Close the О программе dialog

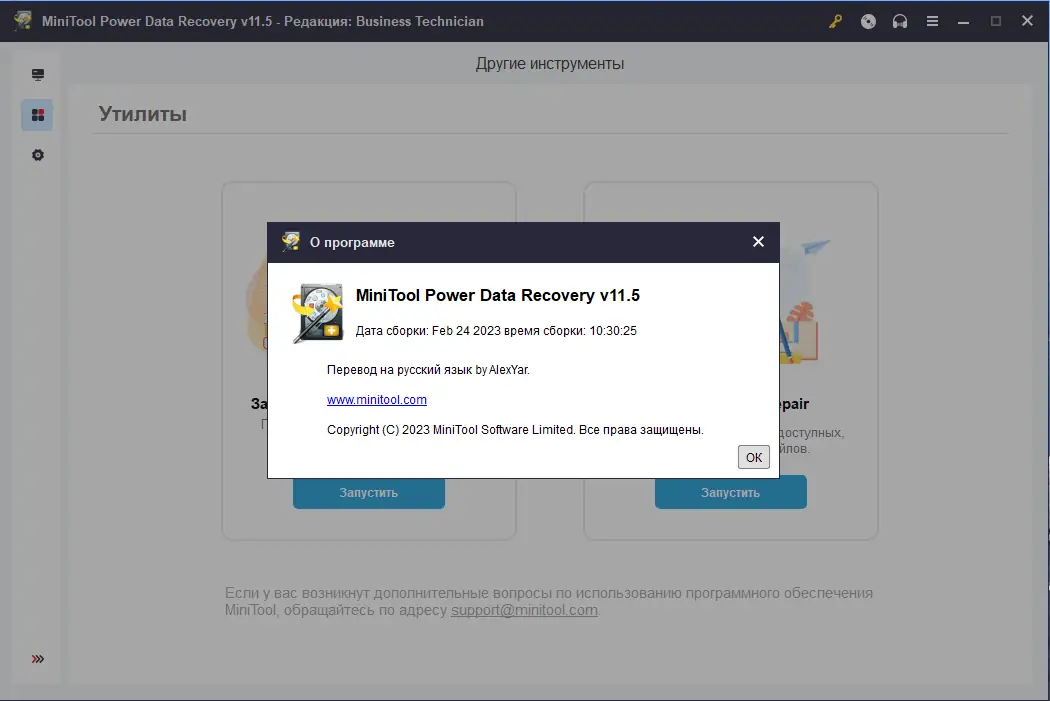(757, 242)
